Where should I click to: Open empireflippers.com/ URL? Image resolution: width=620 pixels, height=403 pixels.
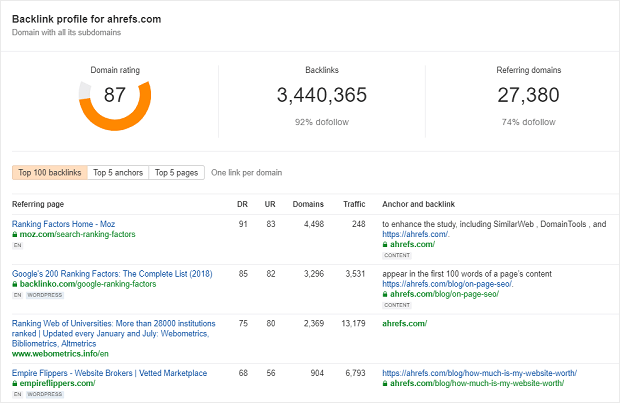click(57, 384)
